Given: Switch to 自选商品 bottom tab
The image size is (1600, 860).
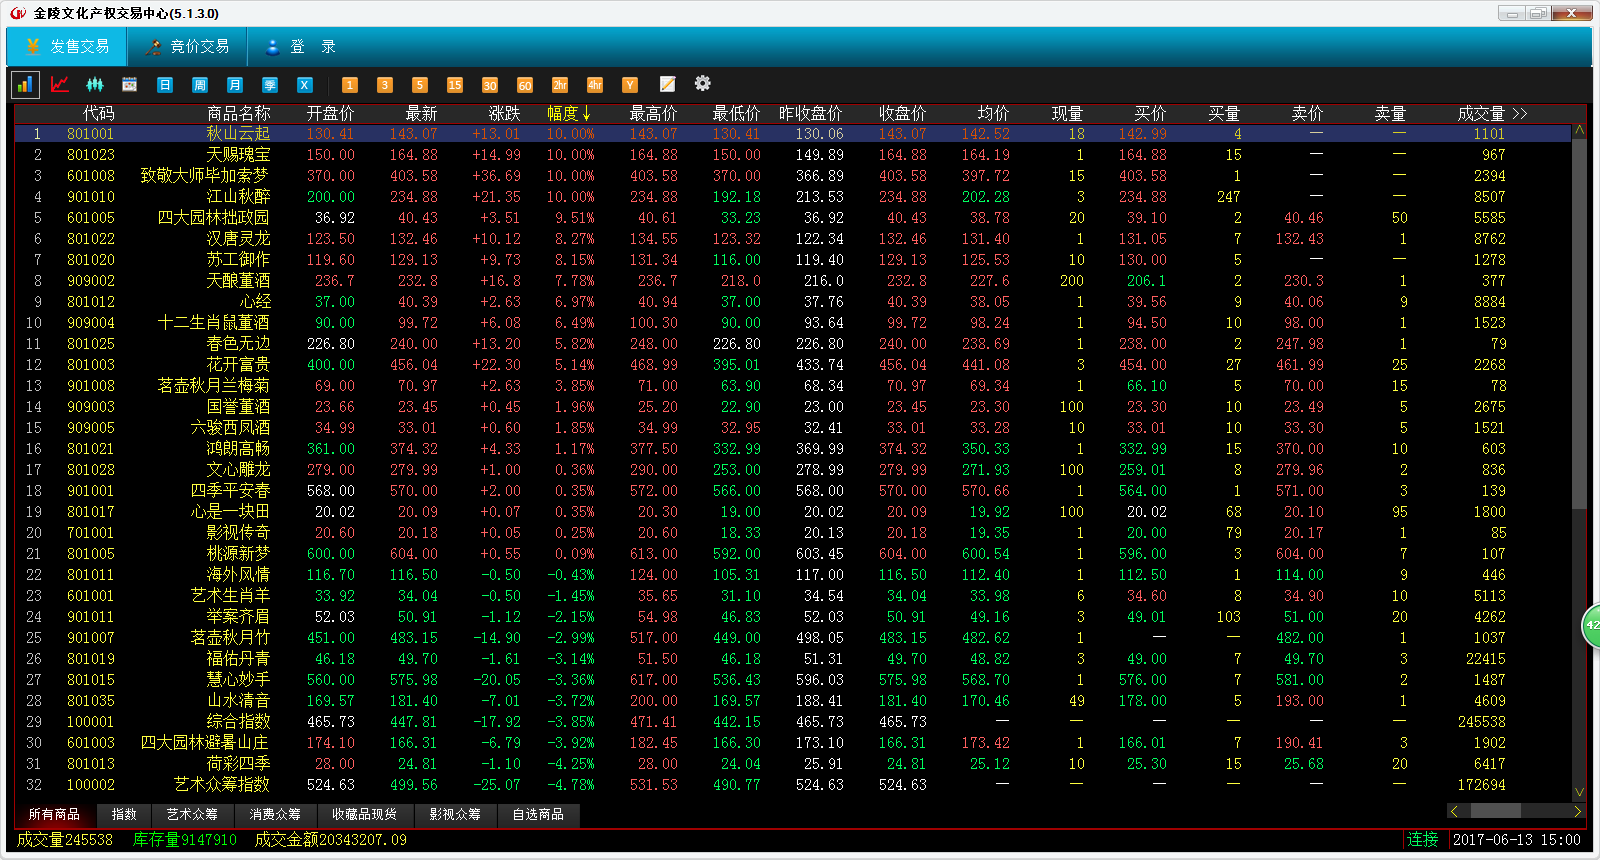Looking at the screenshot, I should coord(538,815).
